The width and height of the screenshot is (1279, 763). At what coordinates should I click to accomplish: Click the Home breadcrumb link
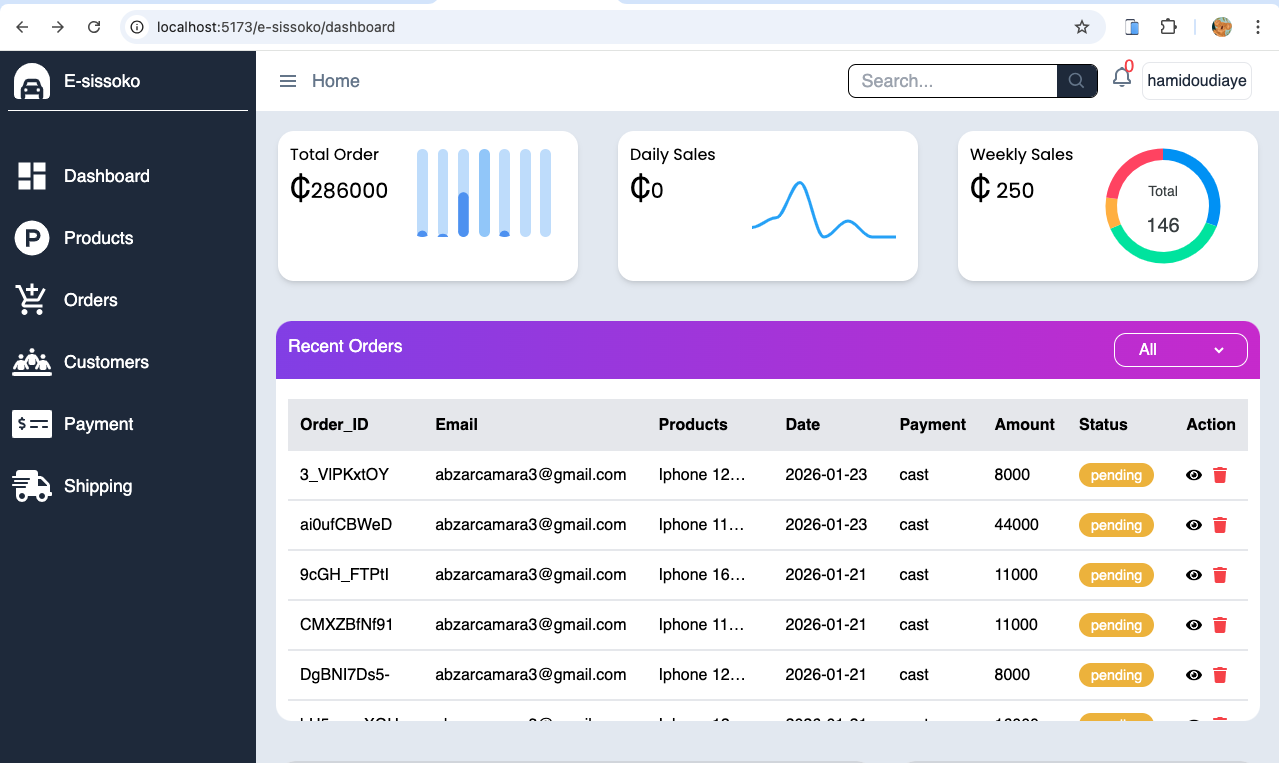coord(336,81)
